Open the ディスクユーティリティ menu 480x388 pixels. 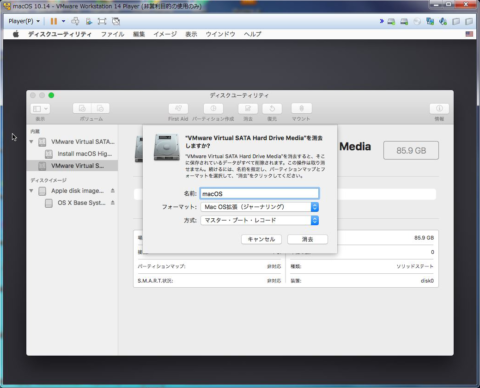(60, 34)
